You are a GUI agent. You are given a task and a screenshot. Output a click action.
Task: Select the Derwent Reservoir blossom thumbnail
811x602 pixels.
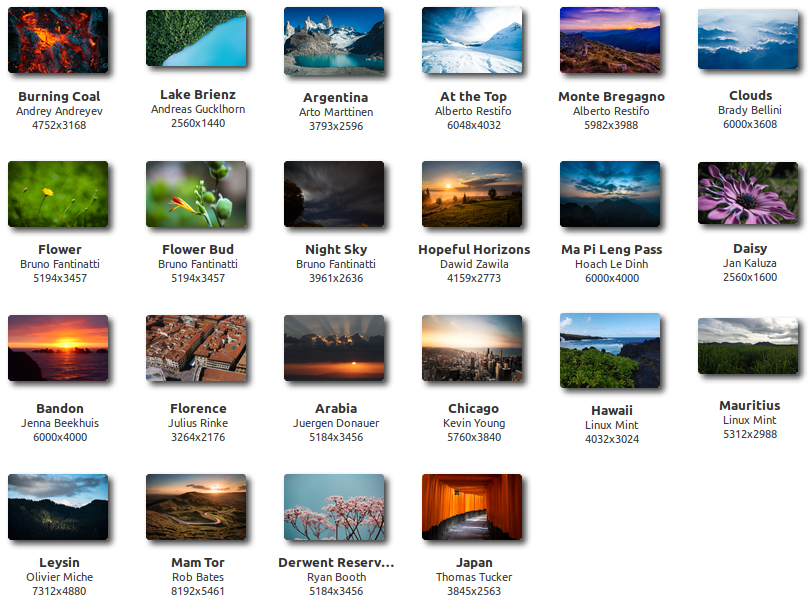(334, 507)
